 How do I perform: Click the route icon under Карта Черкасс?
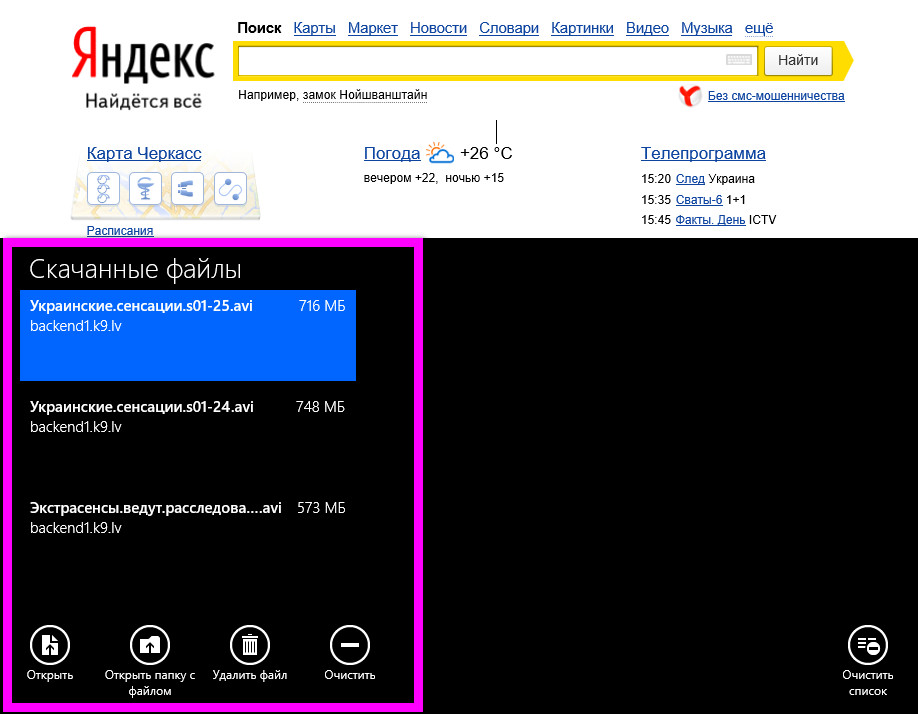click(x=230, y=188)
